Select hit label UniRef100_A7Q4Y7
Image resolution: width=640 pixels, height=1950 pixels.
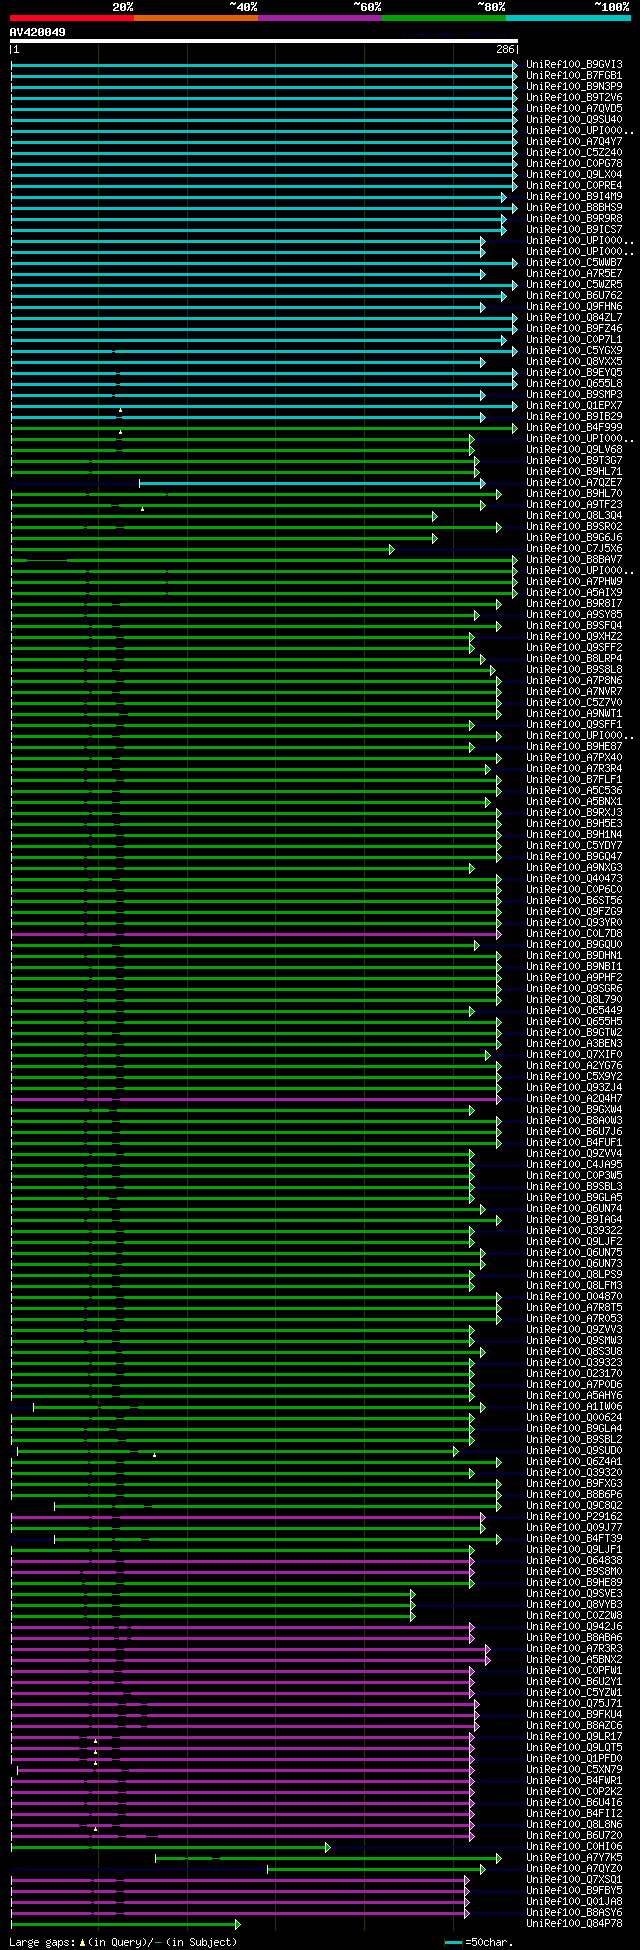pos(574,142)
